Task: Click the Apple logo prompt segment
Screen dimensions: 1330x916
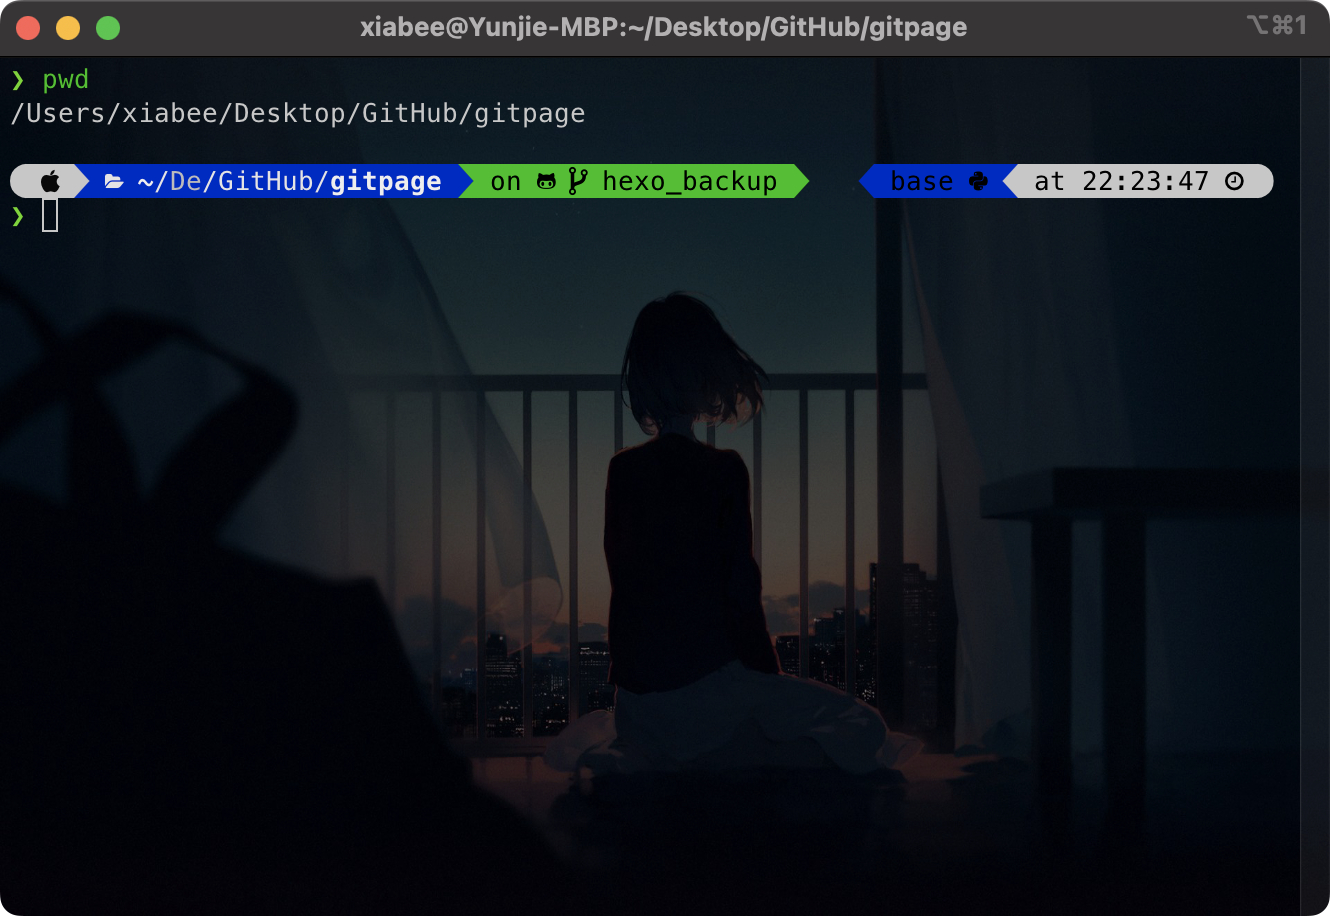Action: click(x=50, y=181)
